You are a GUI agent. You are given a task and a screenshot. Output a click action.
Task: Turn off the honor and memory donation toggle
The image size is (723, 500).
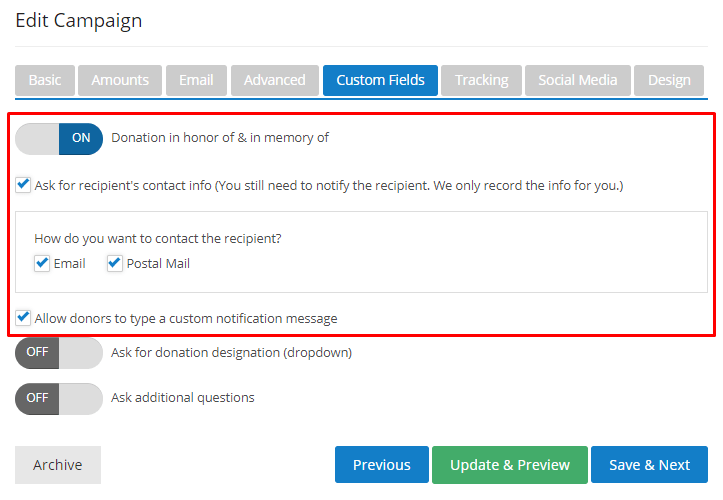point(59,138)
